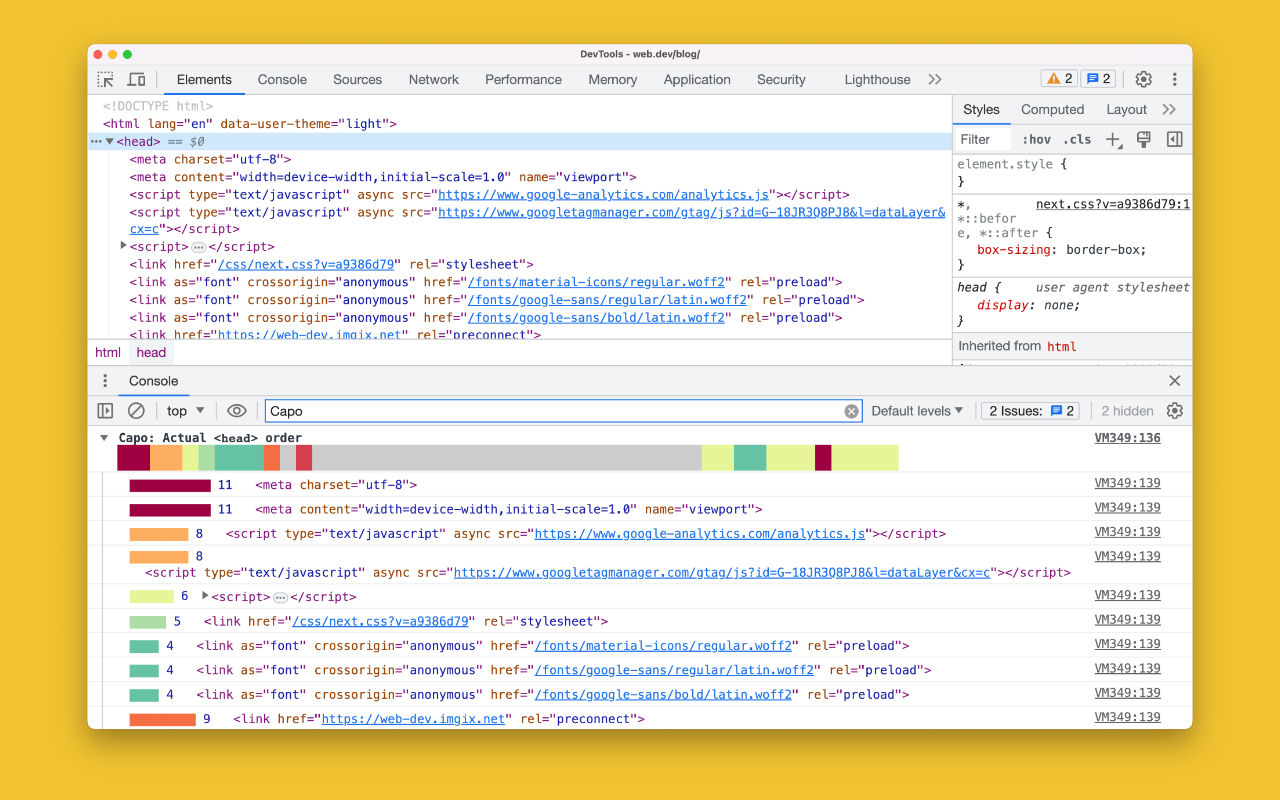Screen dimensions: 1280x800
Task: Activate the inspect element picker icon
Action: [105, 79]
